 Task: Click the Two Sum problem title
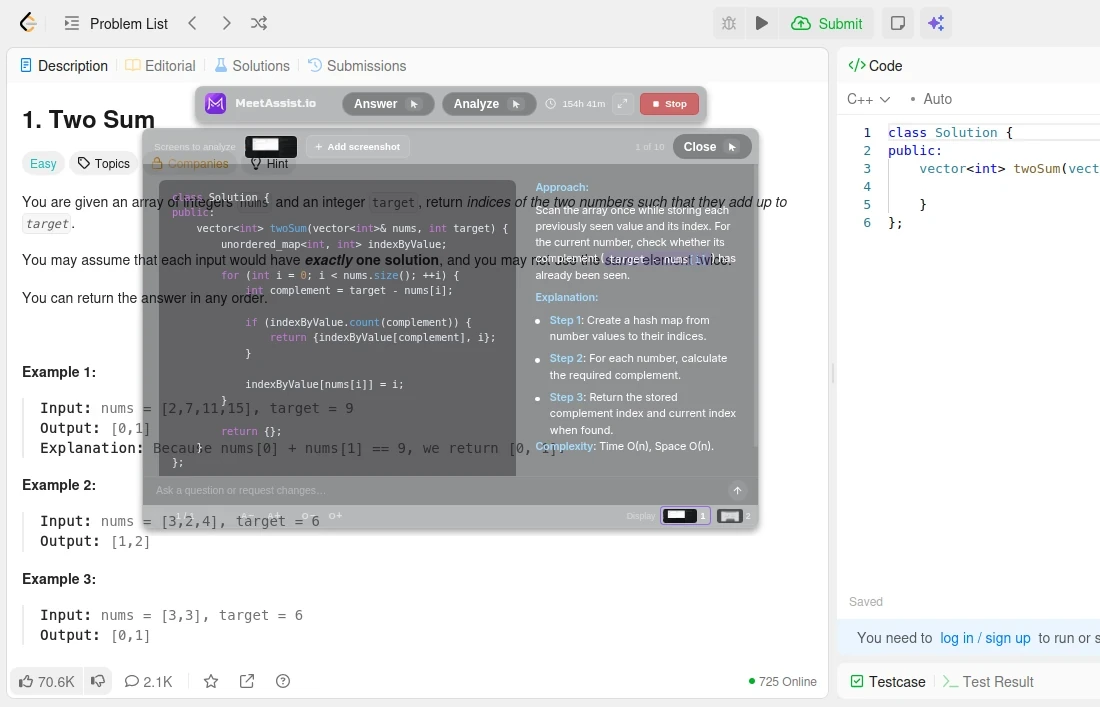(88, 120)
